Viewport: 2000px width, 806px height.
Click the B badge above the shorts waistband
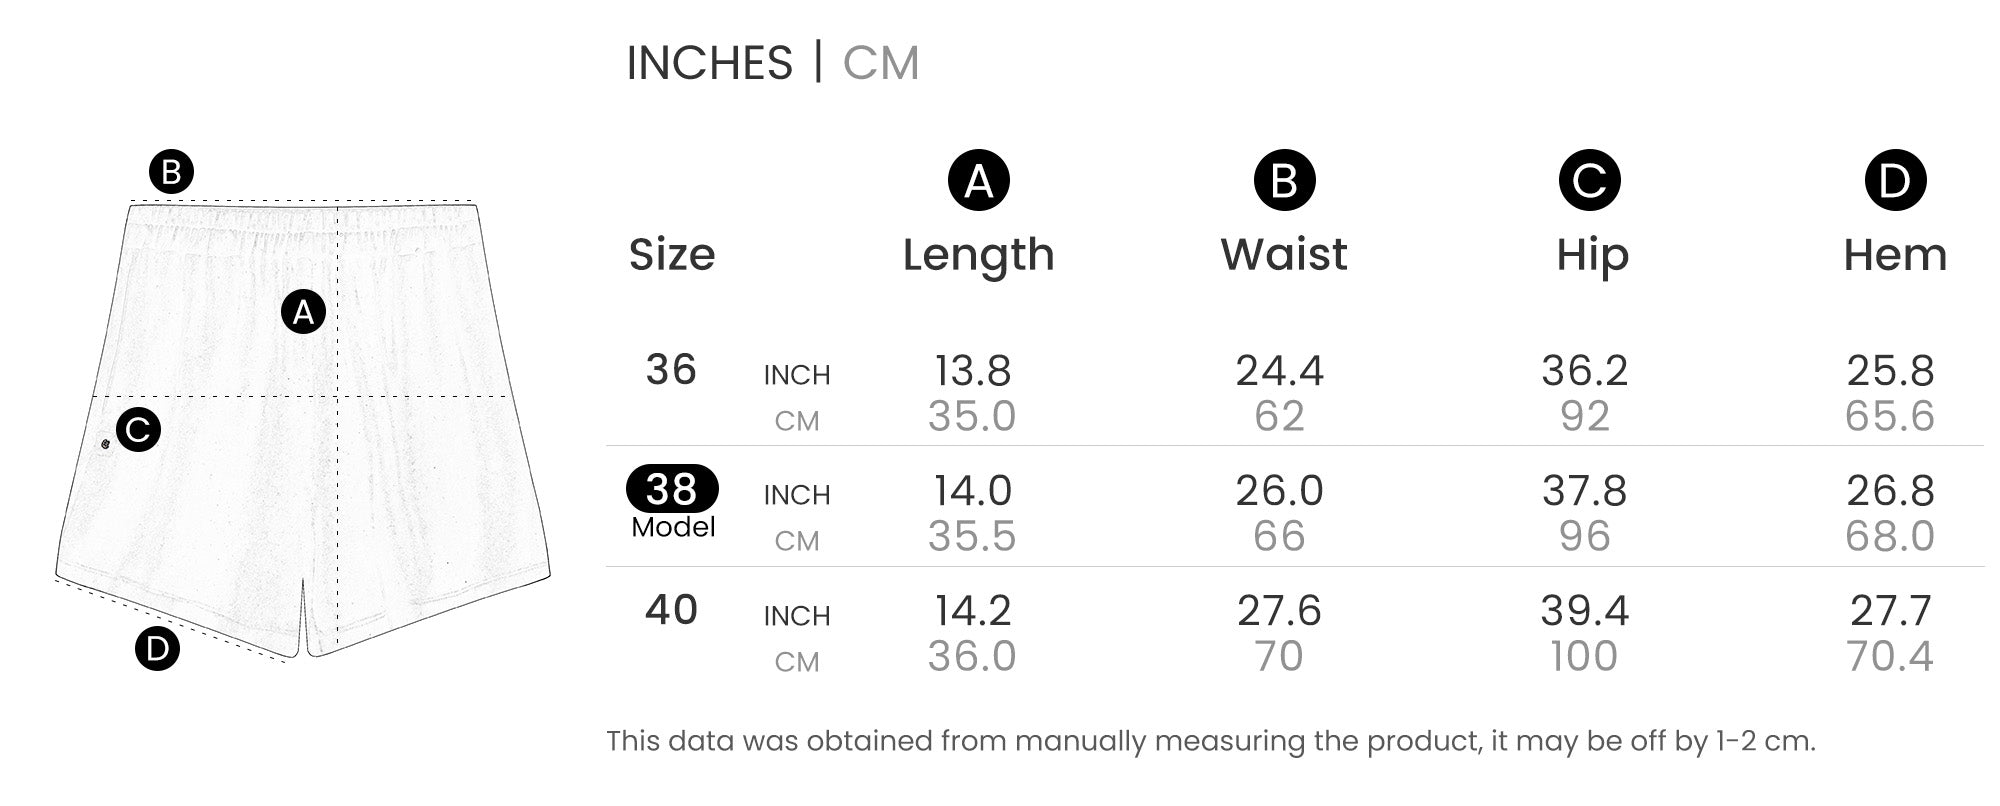171,172
